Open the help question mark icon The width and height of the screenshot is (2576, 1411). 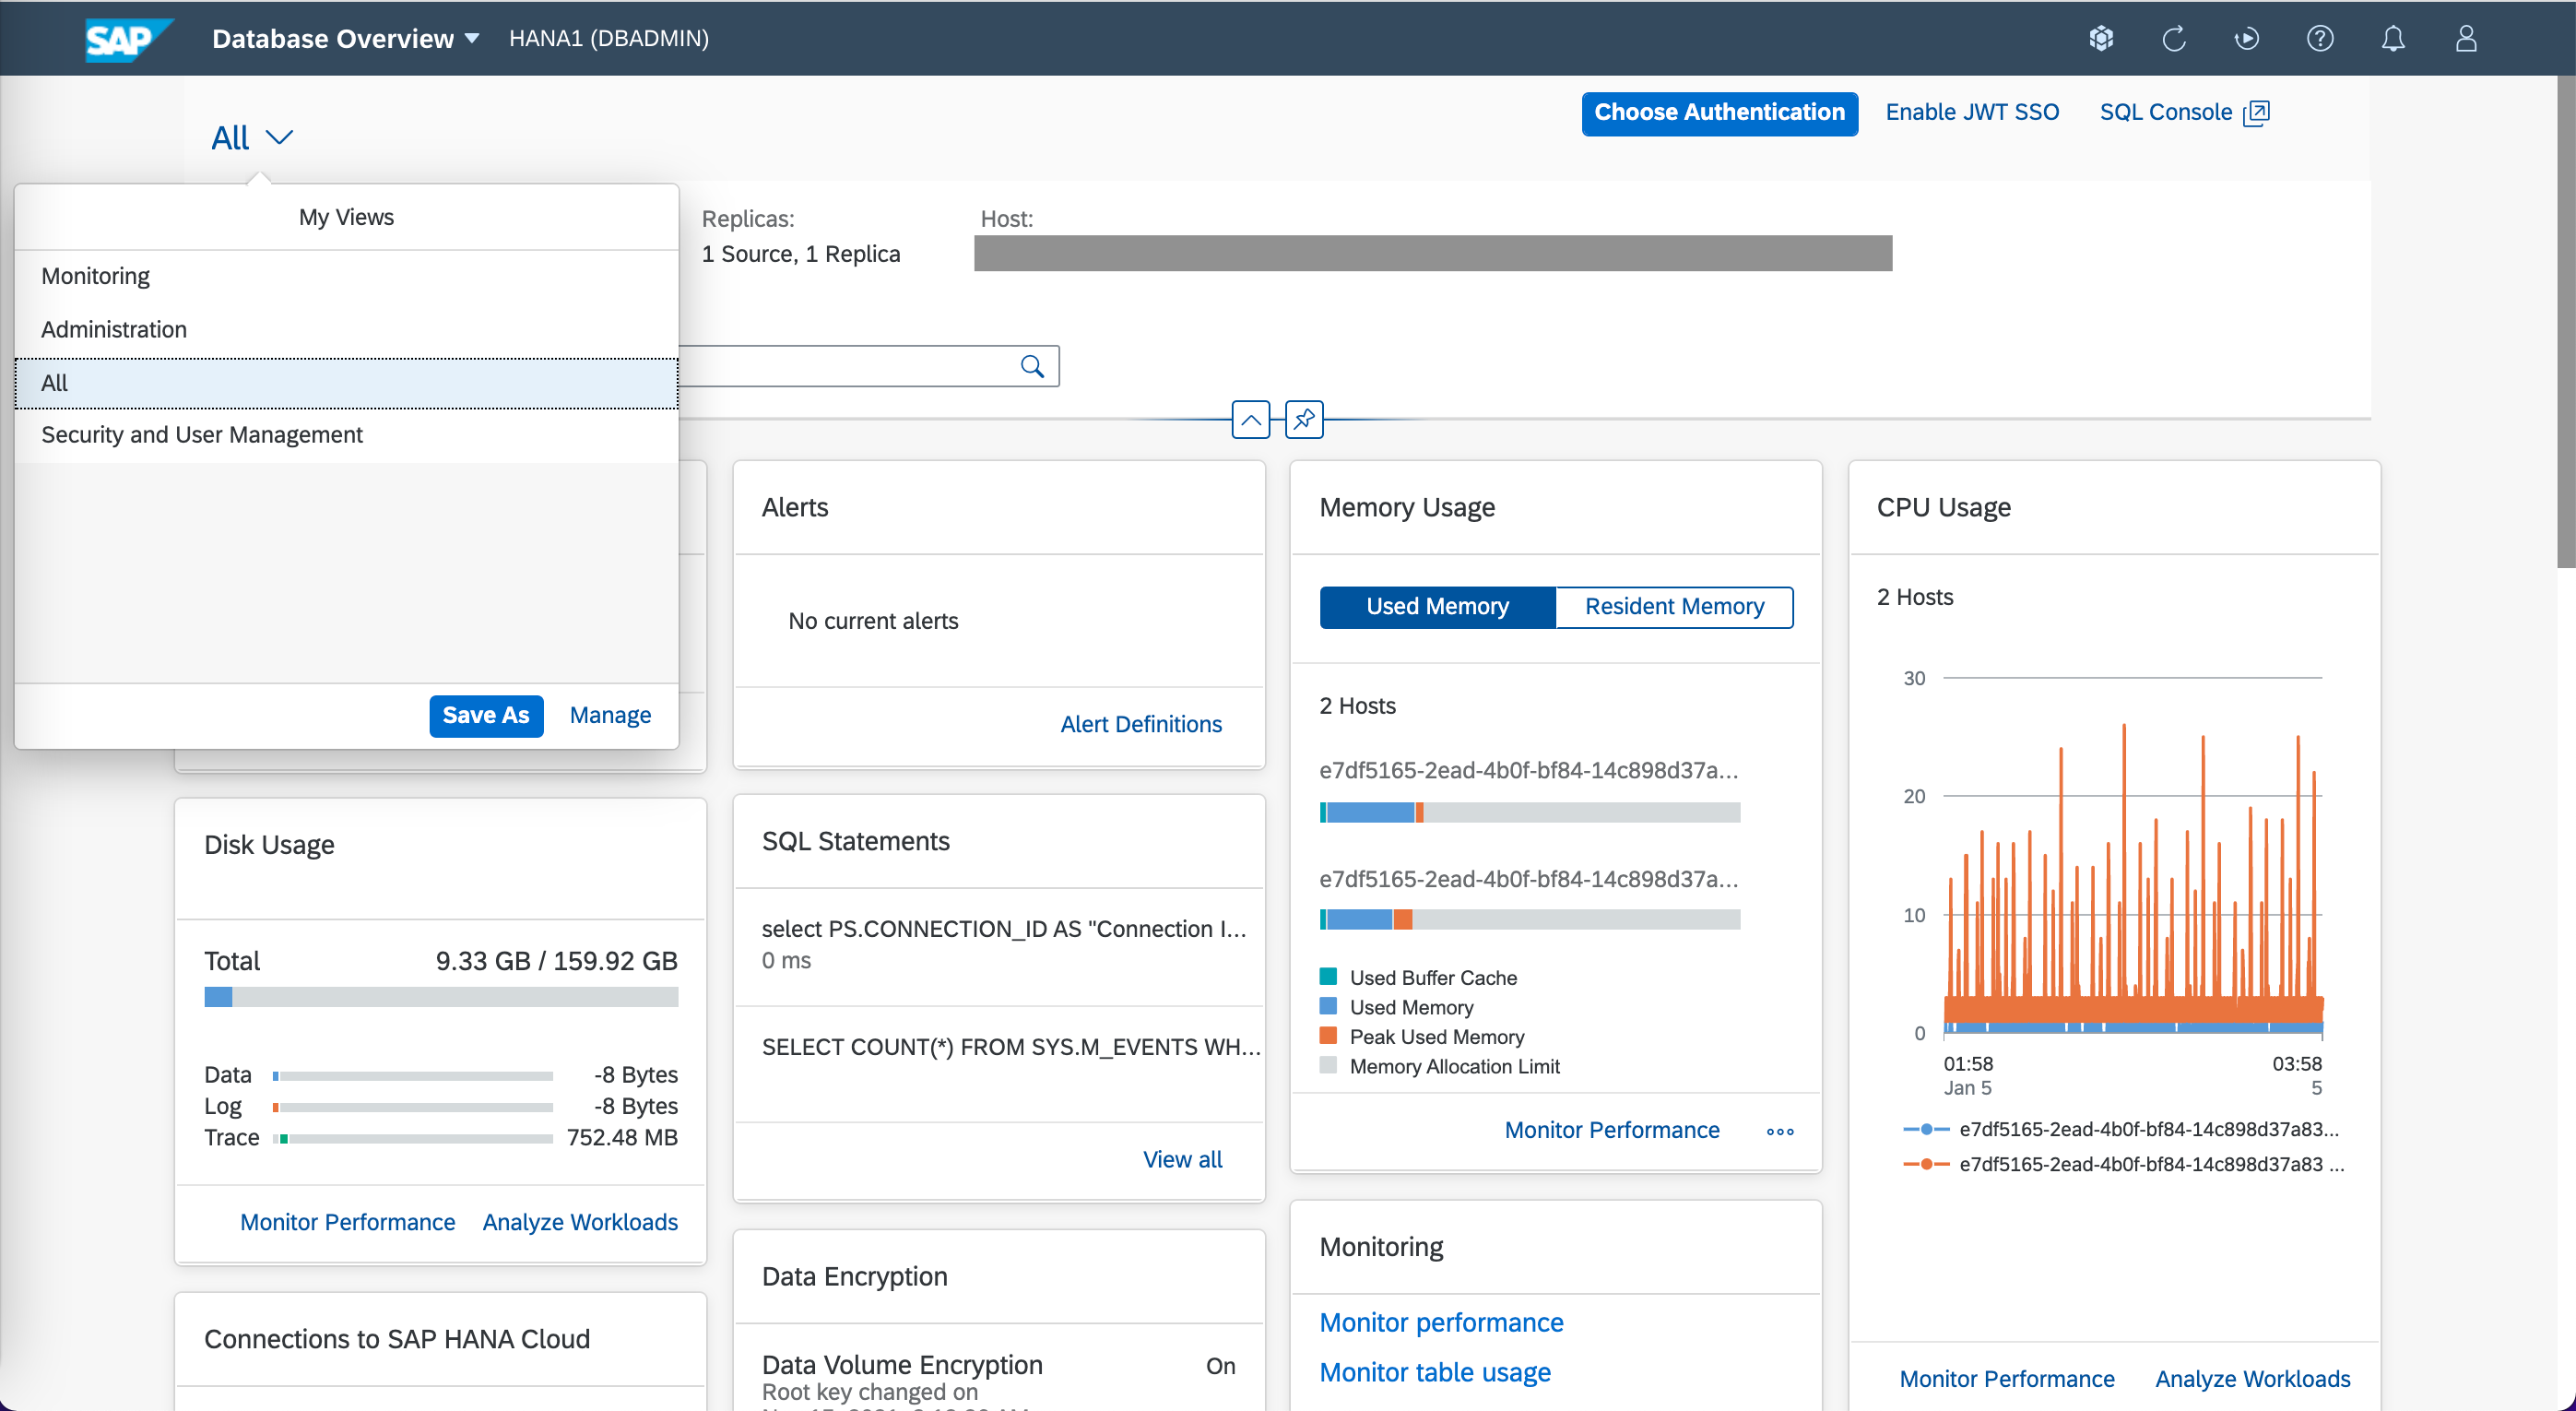[x=2320, y=39]
